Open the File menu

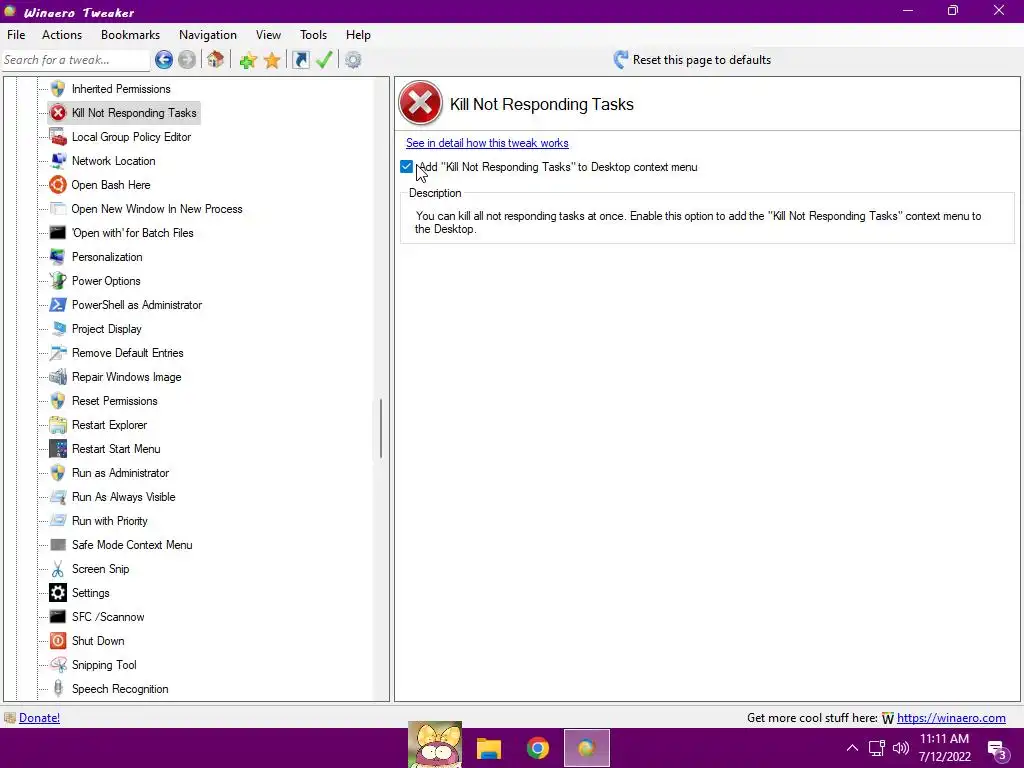pyautogui.click(x=16, y=35)
